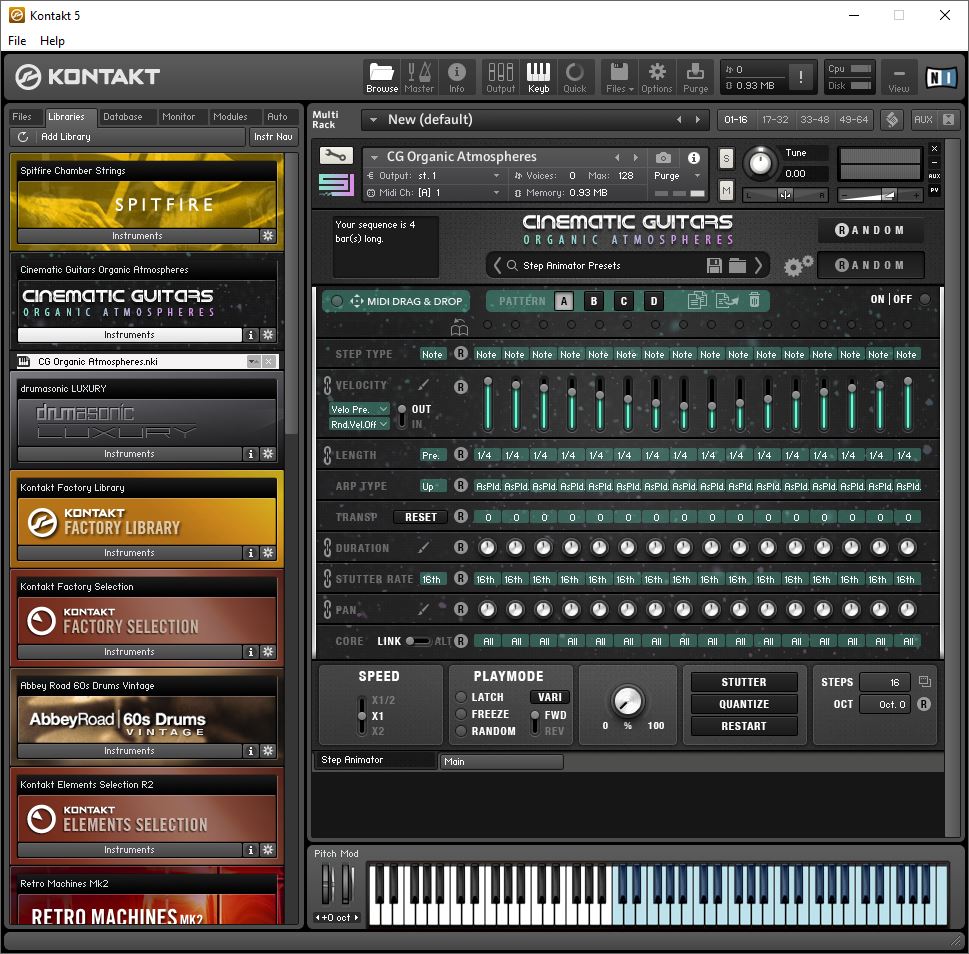Paste the copied pattern
969x954 pixels.
(727, 300)
